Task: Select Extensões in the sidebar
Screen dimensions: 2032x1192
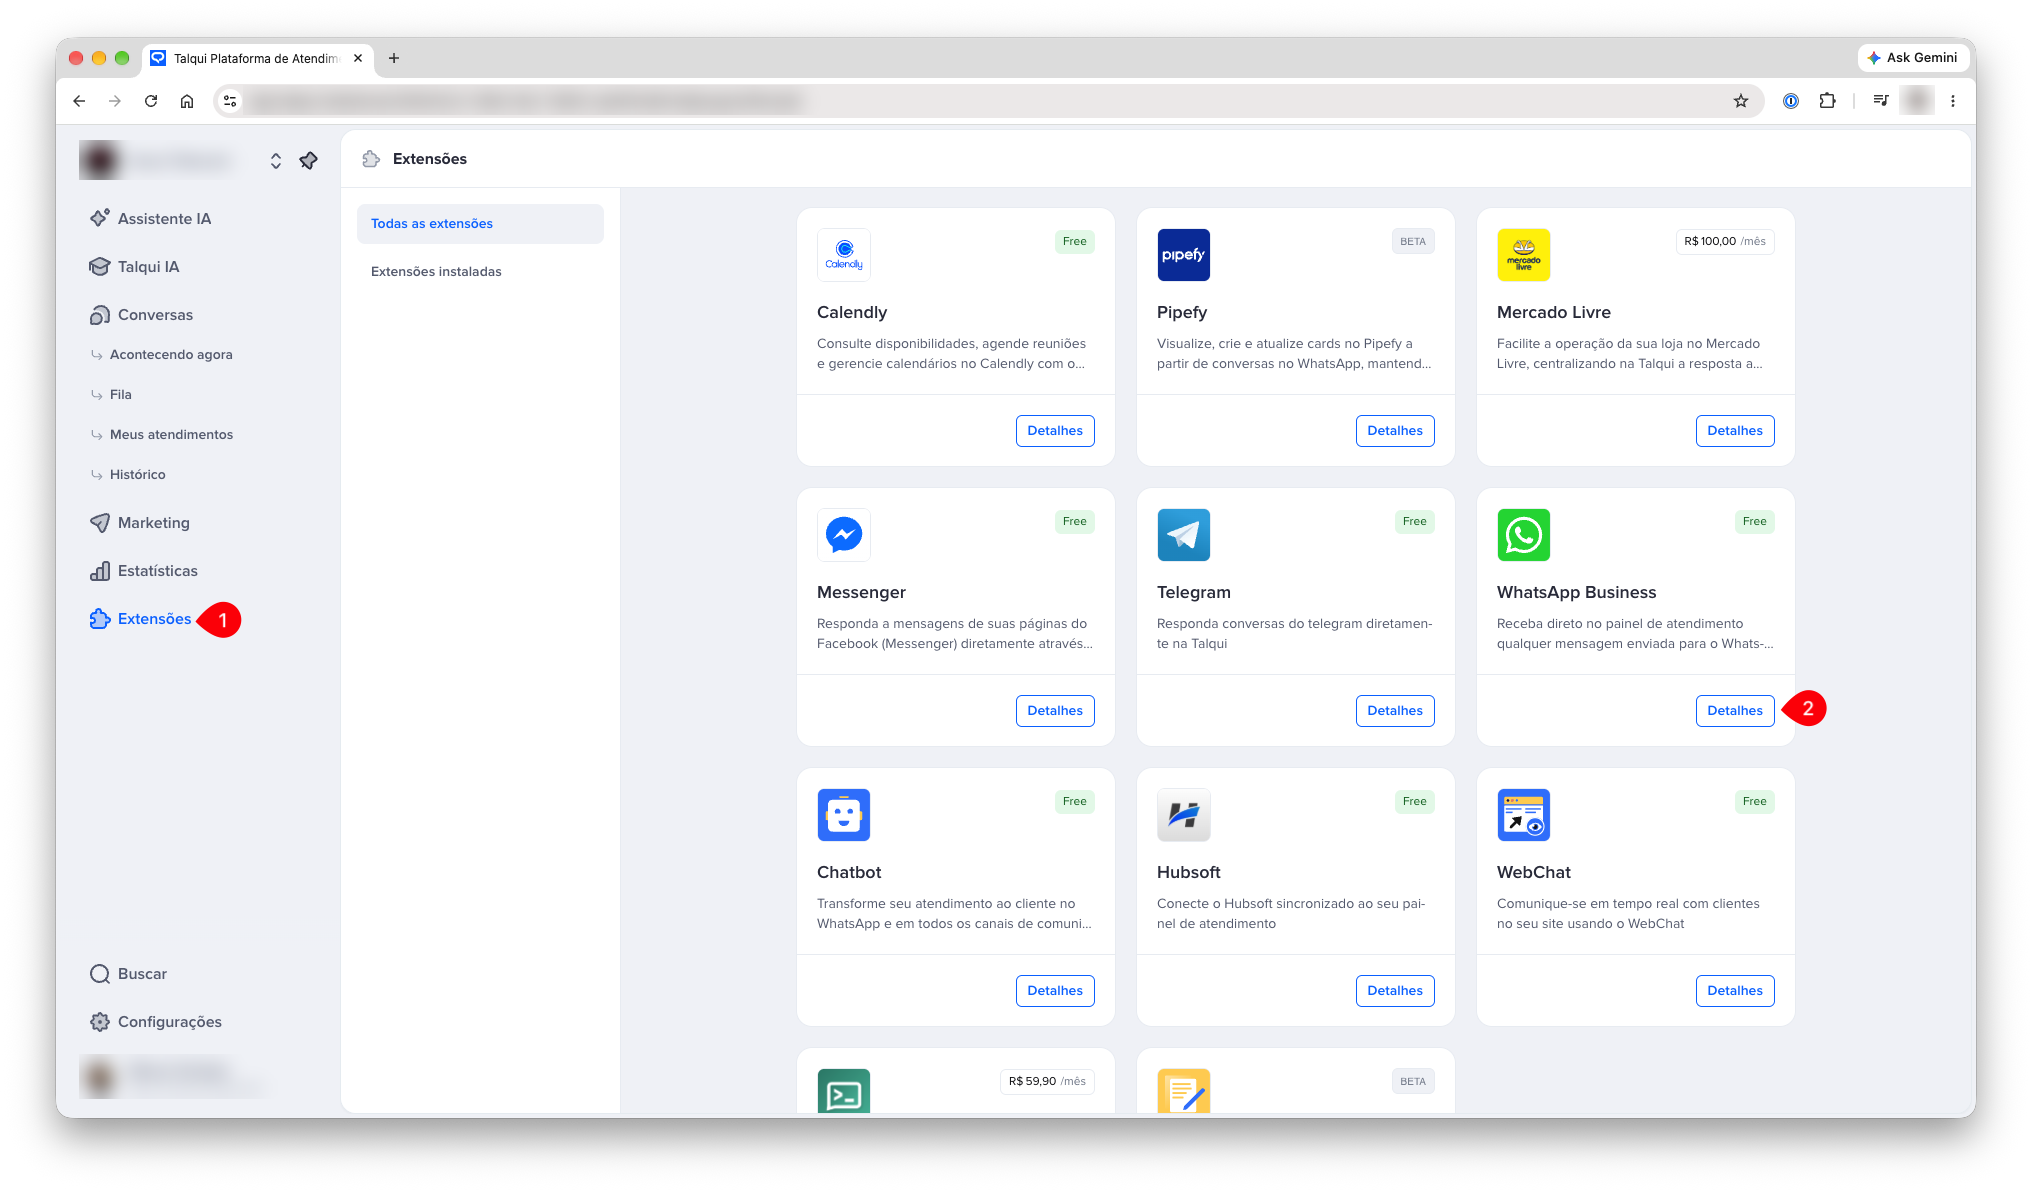Action: [x=140, y=618]
